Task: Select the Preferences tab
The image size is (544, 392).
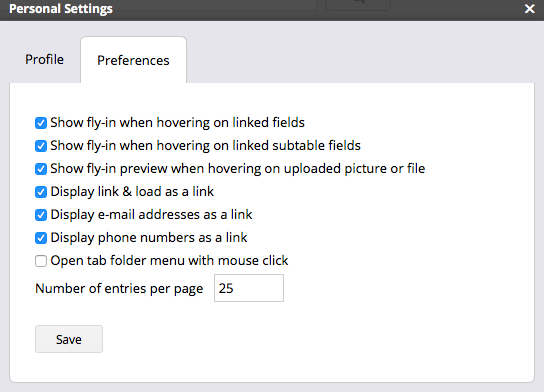Action: tap(133, 60)
